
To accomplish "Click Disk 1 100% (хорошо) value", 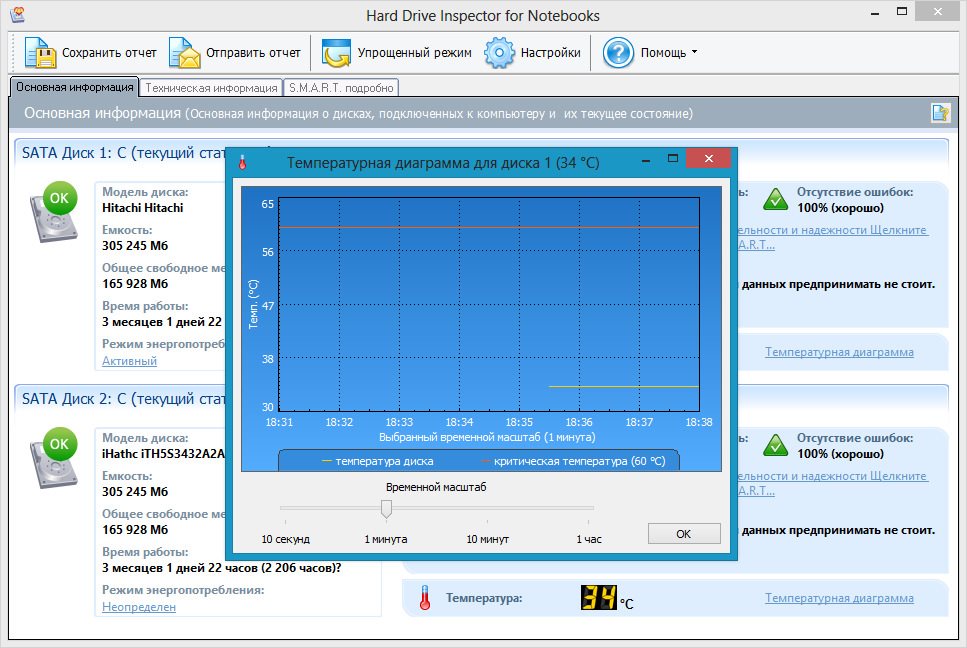I will click(840, 208).
